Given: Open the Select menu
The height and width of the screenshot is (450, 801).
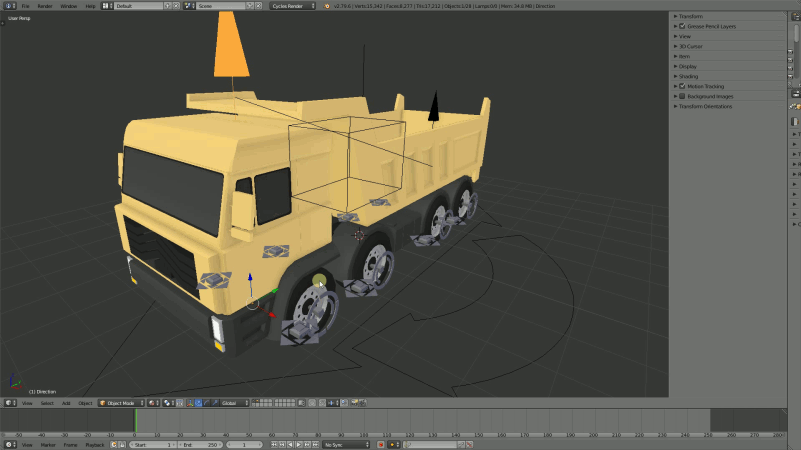Looking at the screenshot, I should point(47,403).
